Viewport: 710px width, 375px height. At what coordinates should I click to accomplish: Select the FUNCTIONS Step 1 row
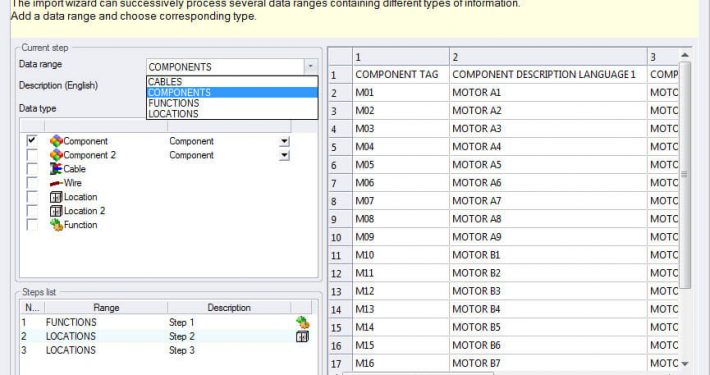(166, 322)
